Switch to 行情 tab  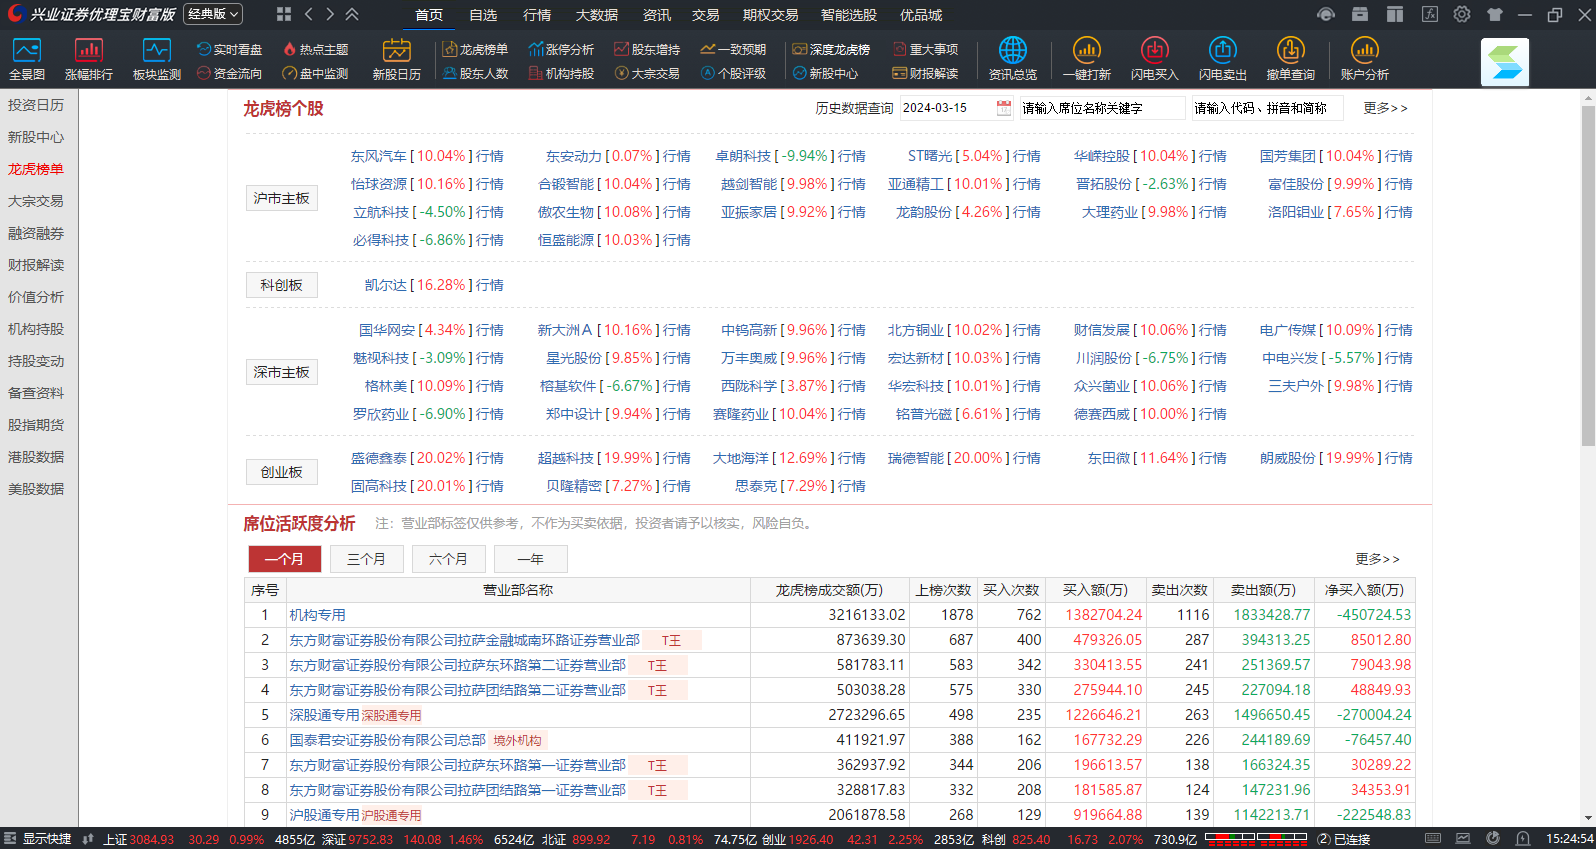(537, 15)
